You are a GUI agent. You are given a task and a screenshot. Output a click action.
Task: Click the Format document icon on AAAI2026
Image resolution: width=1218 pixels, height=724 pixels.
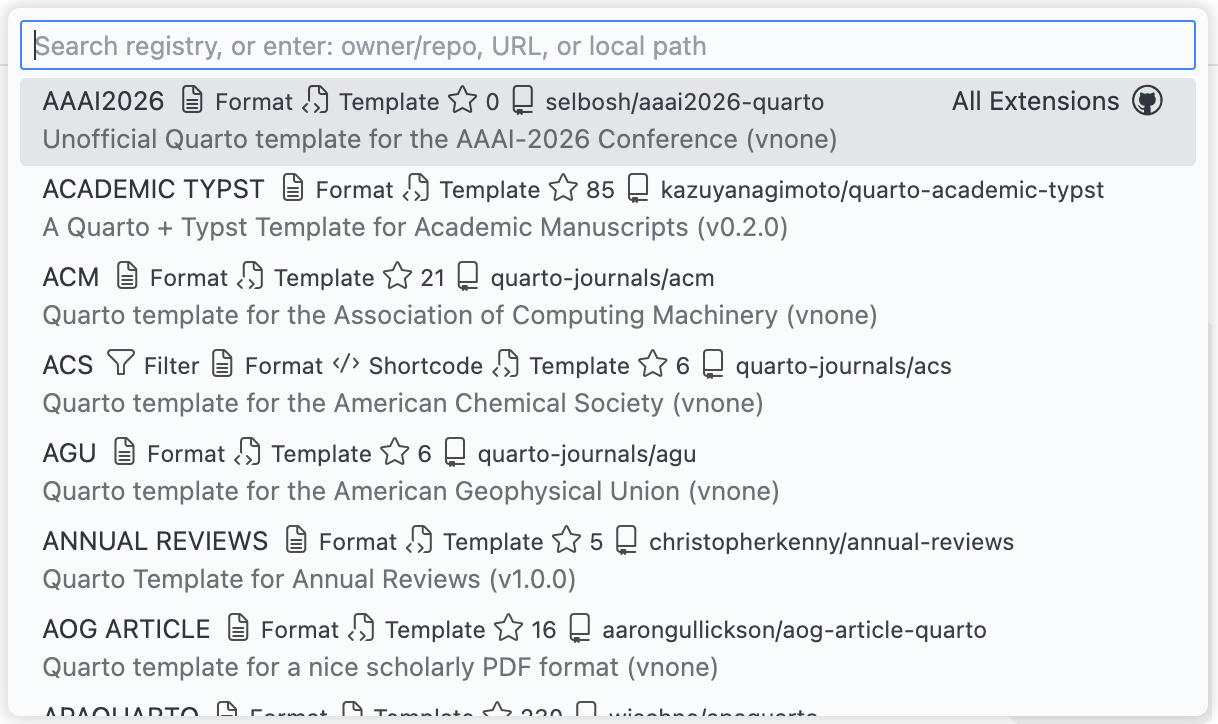192,100
